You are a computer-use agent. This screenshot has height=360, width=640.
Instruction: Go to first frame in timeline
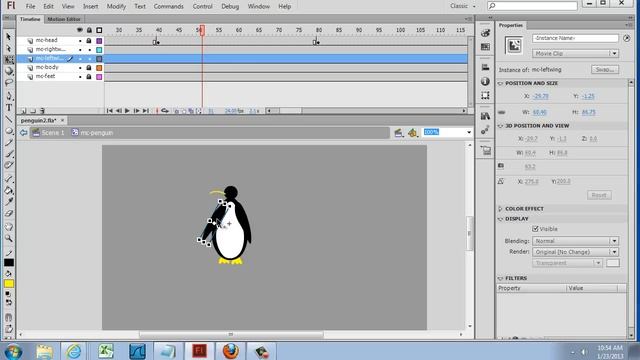tap(109, 111)
